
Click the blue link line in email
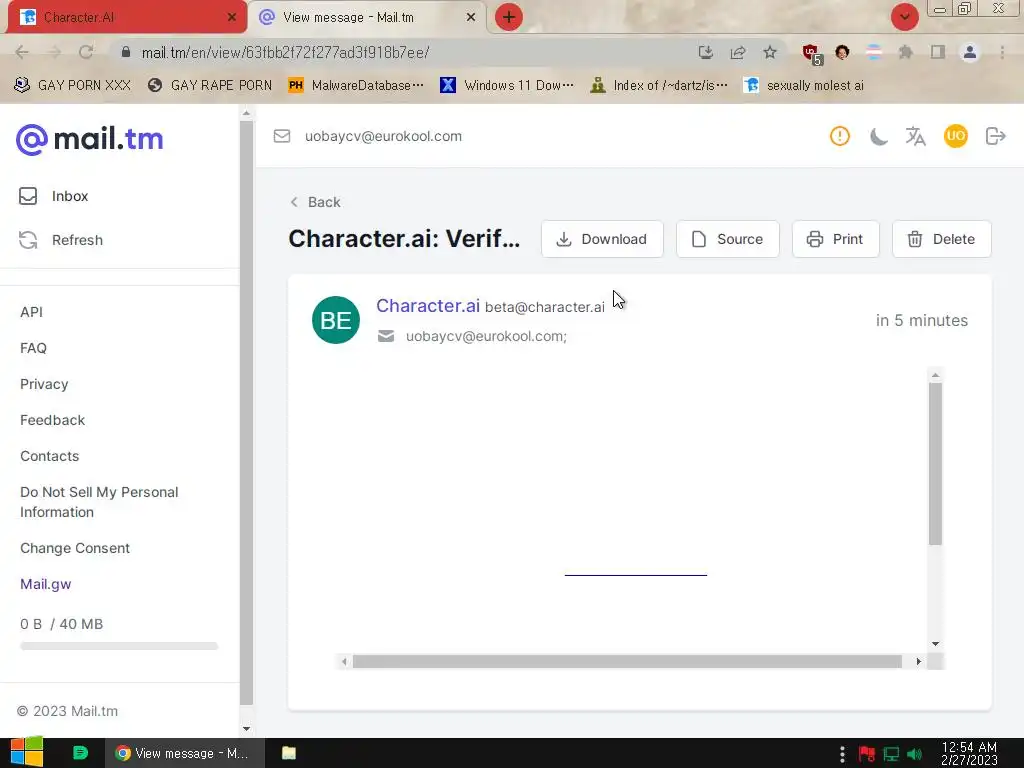tap(635, 575)
